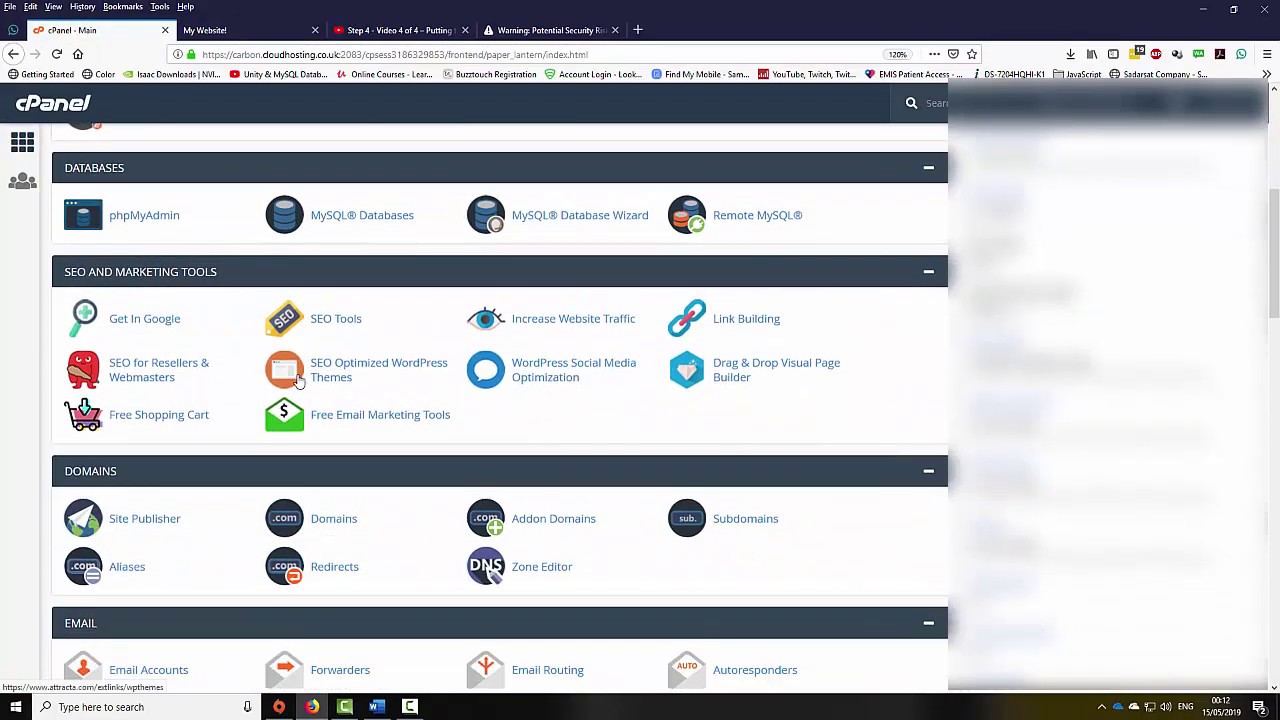Viewport: 1280px width, 720px height.
Task: Open the Free Shopping Cart icon
Action: [83, 415]
